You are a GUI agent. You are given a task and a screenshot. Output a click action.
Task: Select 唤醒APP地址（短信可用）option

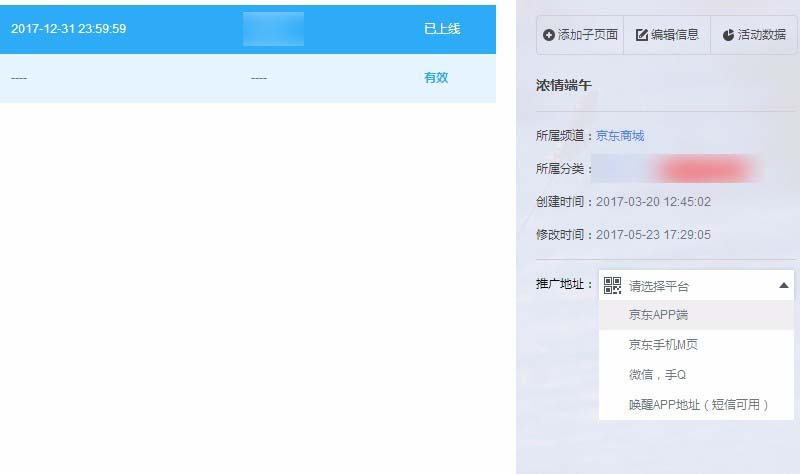[x=696, y=405]
